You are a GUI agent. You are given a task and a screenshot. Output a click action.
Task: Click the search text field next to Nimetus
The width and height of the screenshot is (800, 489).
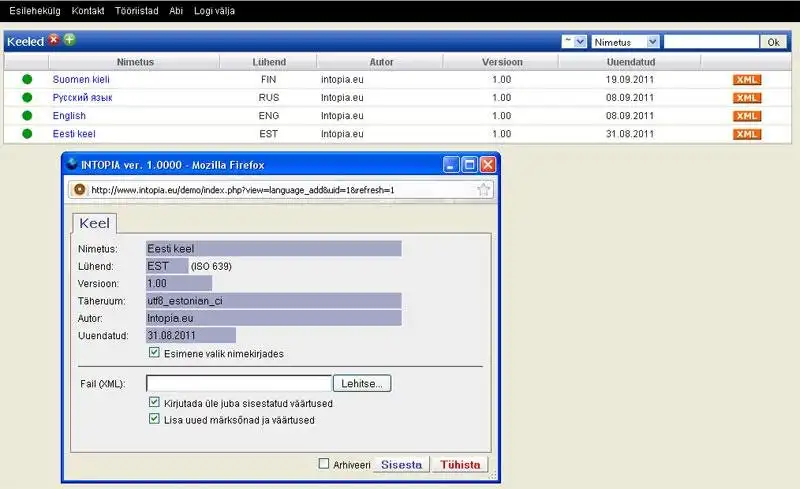pyautogui.click(x=711, y=42)
